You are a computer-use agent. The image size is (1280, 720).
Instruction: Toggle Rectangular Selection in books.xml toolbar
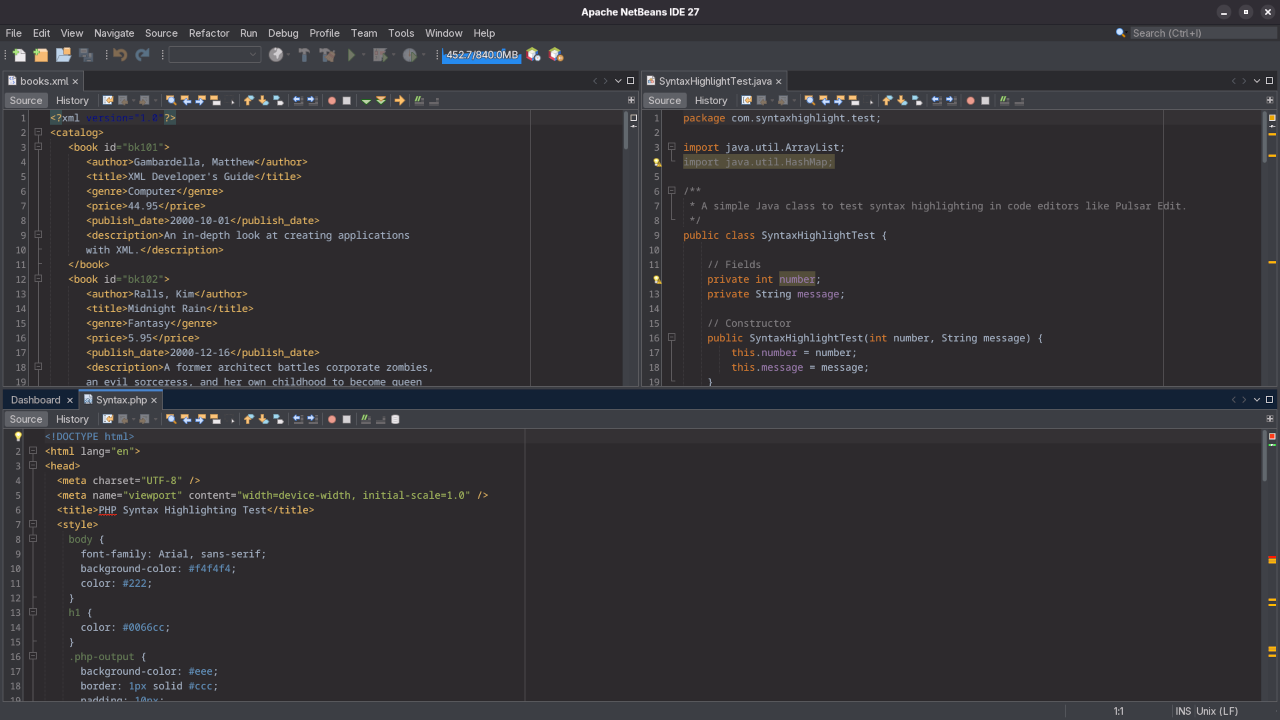232,100
